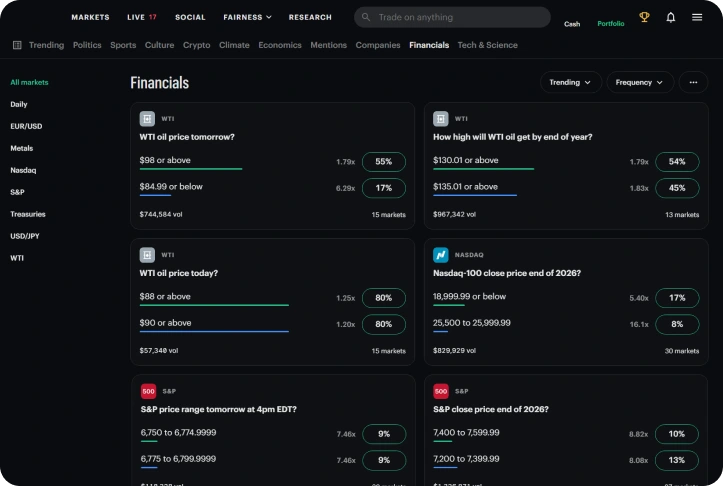Open the Trending sort dropdown
This screenshot has height=486, width=723.
pyautogui.click(x=570, y=82)
